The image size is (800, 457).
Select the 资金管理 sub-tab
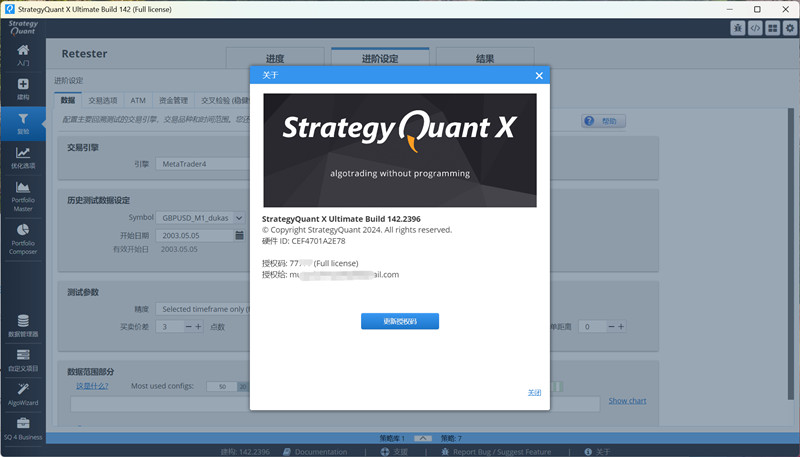click(173, 100)
